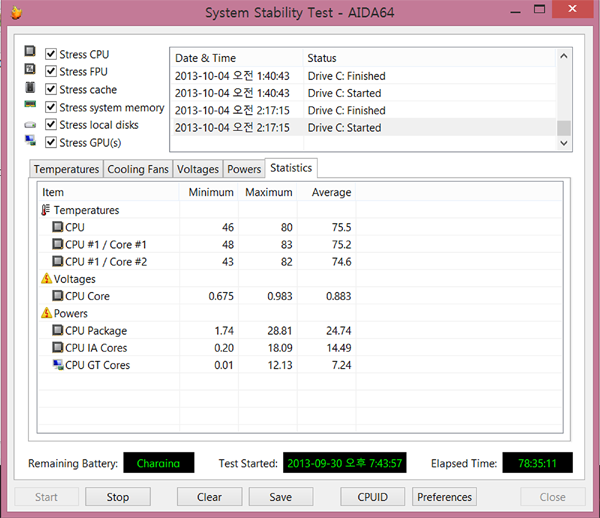Click the chip icon of CPU IA Cores row
This screenshot has width=600, height=518.
click(57, 347)
